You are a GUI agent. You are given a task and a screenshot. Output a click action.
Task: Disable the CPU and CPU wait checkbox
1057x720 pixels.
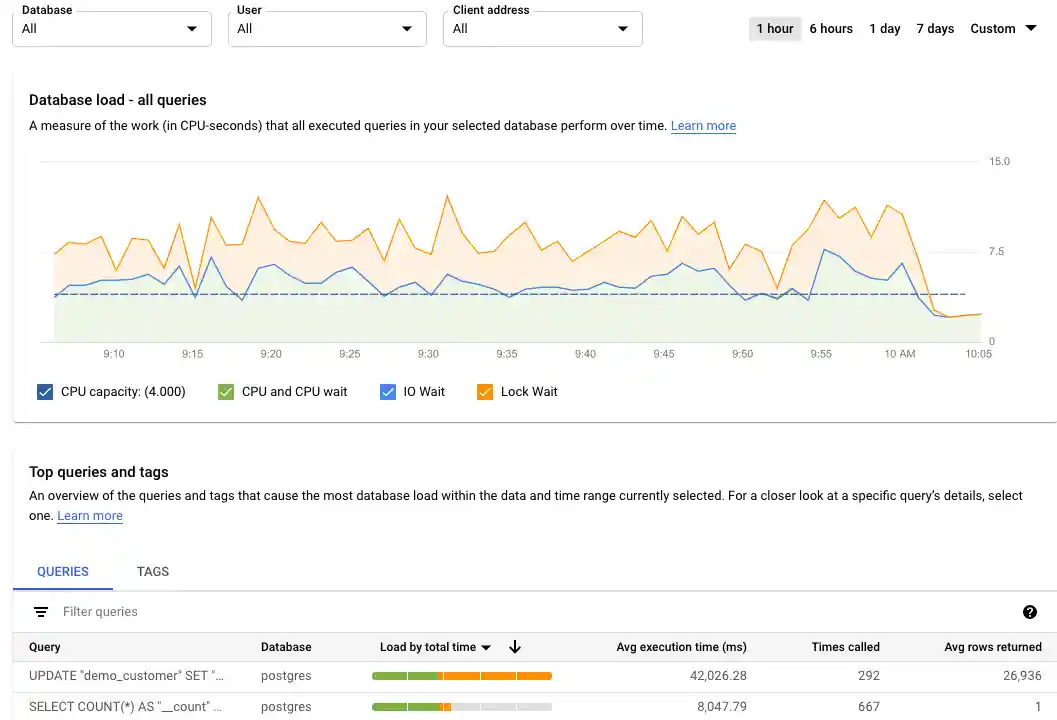point(225,391)
